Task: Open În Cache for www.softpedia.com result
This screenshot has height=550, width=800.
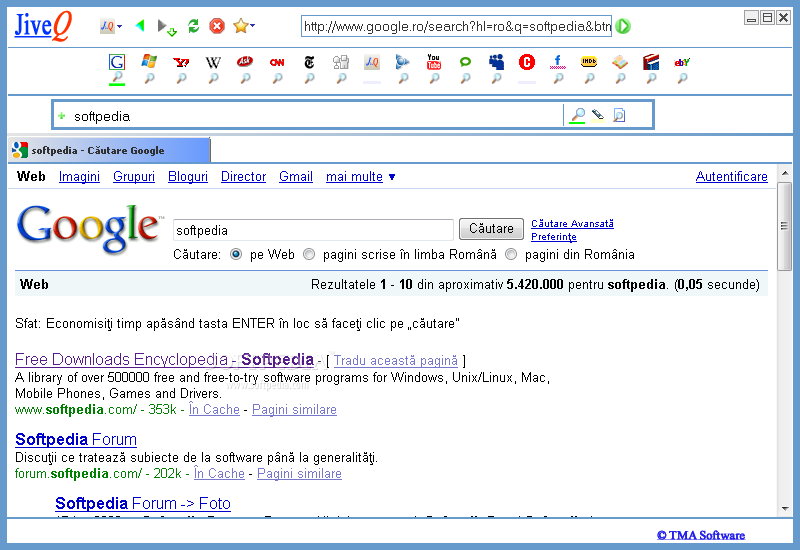Action: (214, 409)
